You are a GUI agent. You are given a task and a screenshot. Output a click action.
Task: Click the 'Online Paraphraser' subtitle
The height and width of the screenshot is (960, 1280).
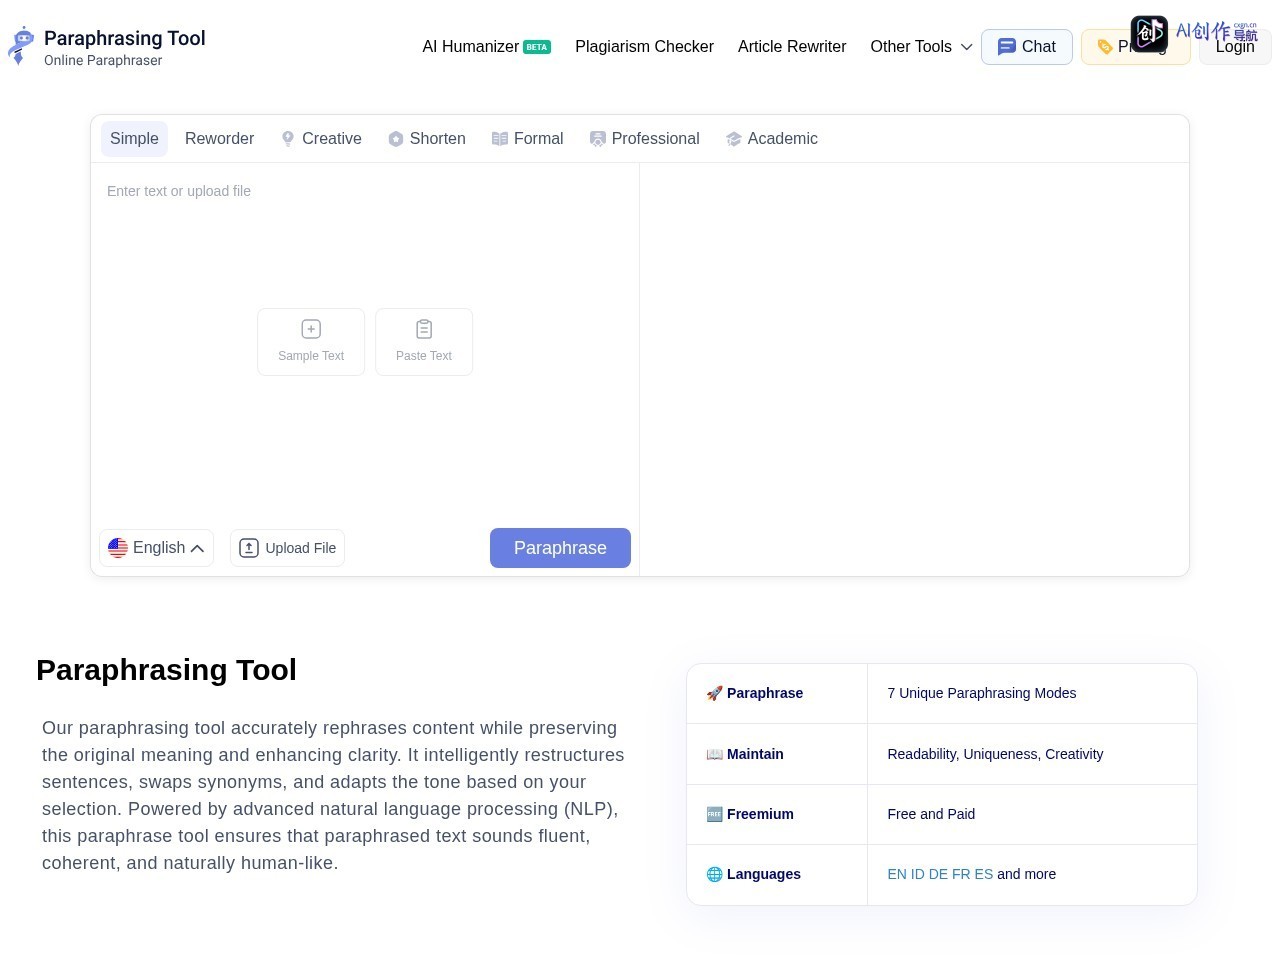pyautogui.click(x=103, y=60)
